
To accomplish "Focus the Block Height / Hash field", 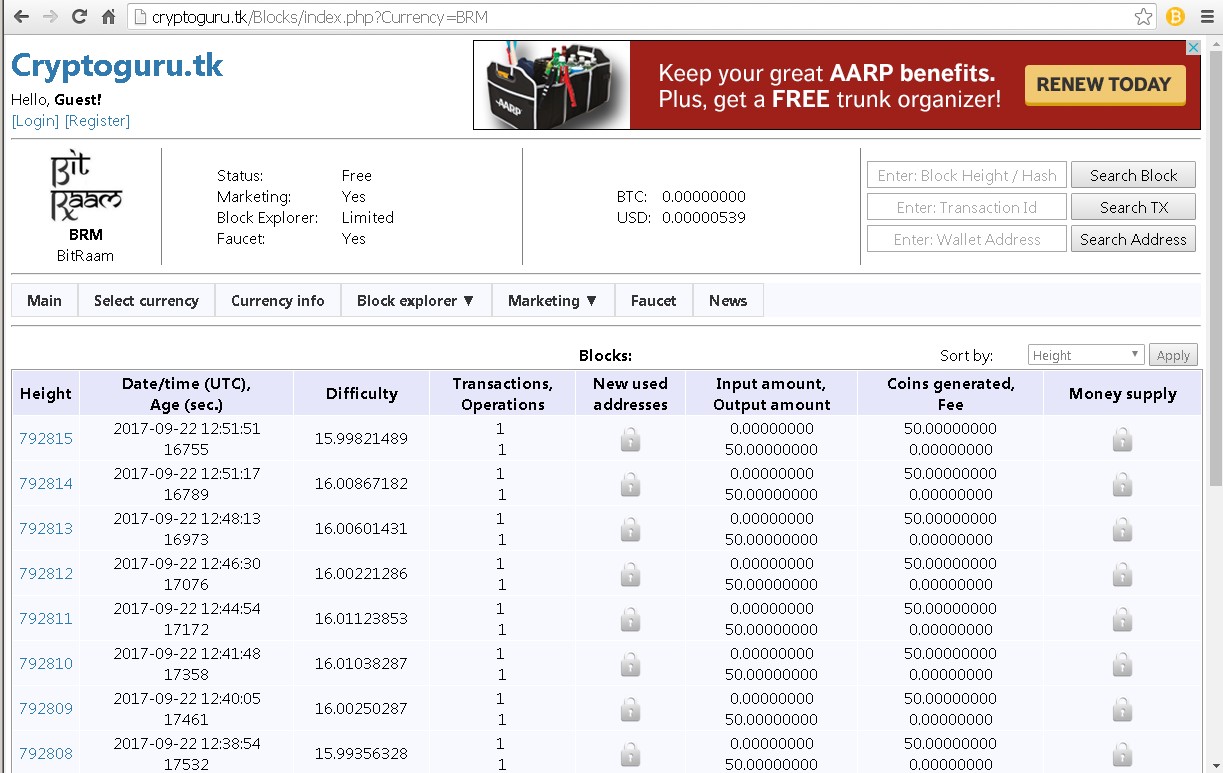I will 967,175.
